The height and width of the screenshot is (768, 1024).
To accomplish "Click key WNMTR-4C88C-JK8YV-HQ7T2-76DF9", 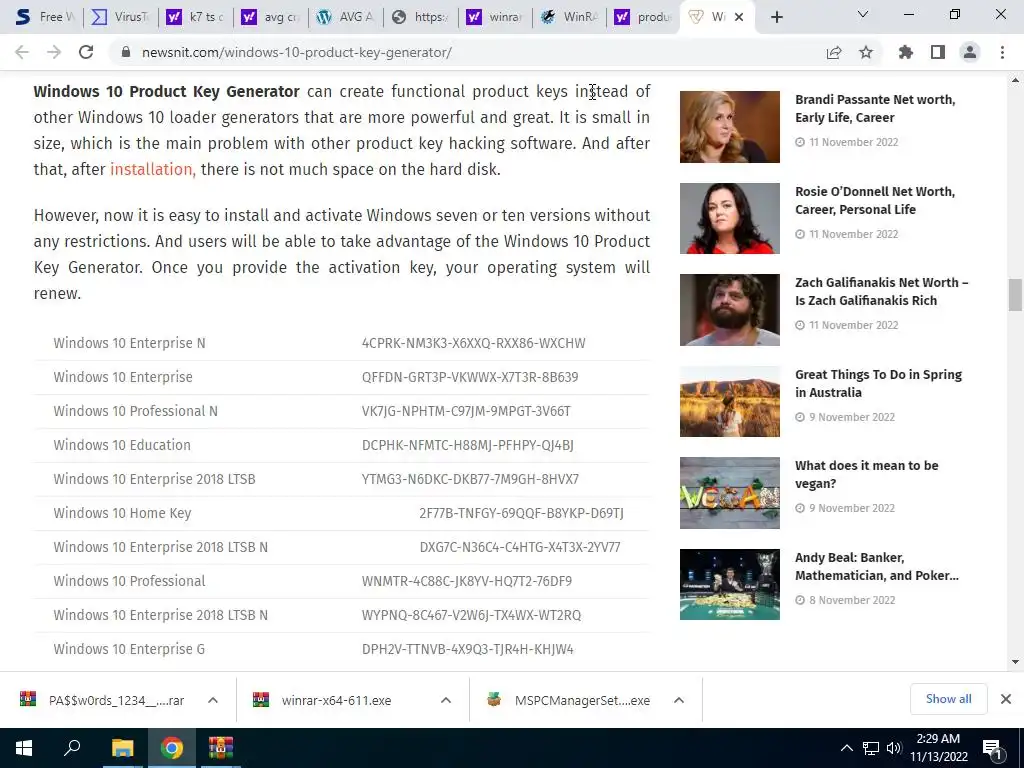I will tap(467, 581).
